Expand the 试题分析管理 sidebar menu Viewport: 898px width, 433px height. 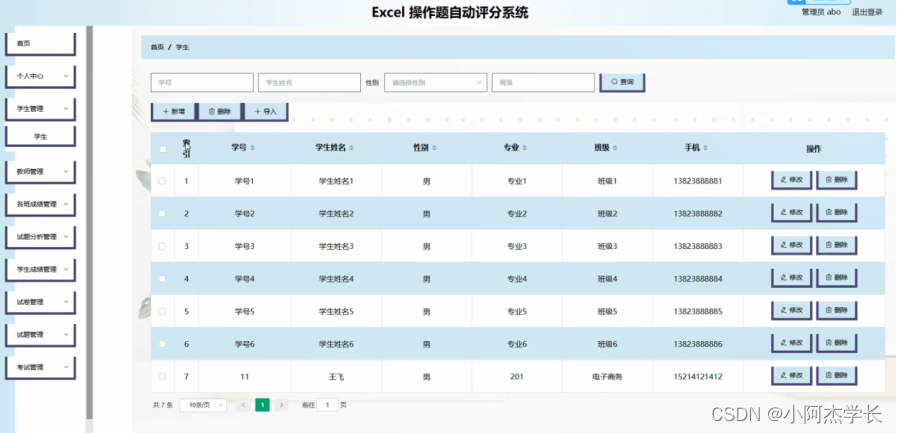tap(40, 237)
